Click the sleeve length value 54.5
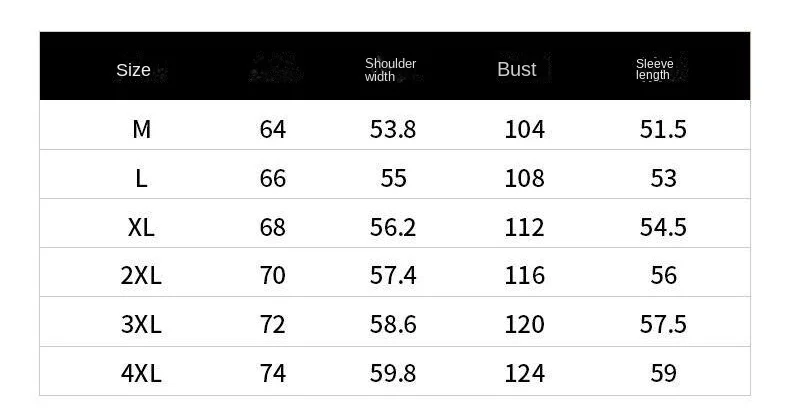The width and height of the screenshot is (790, 416). pyautogui.click(x=663, y=227)
